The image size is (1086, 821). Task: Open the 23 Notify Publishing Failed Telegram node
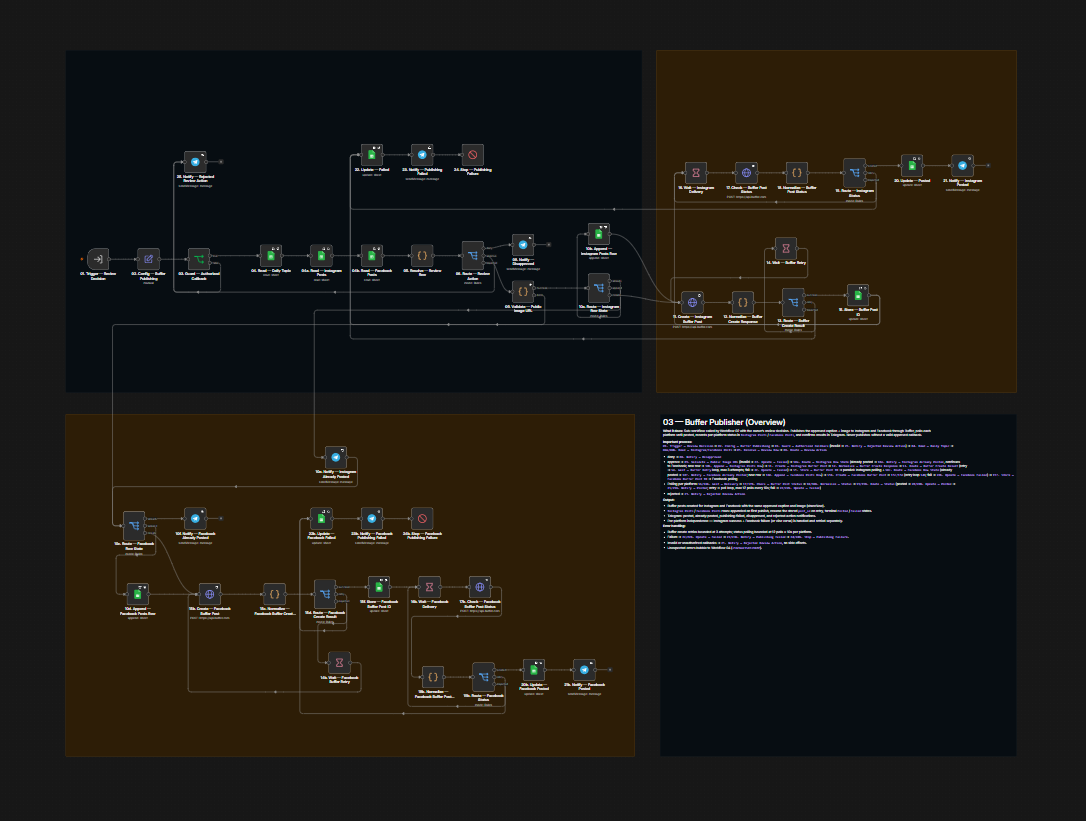(x=422, y=155)
